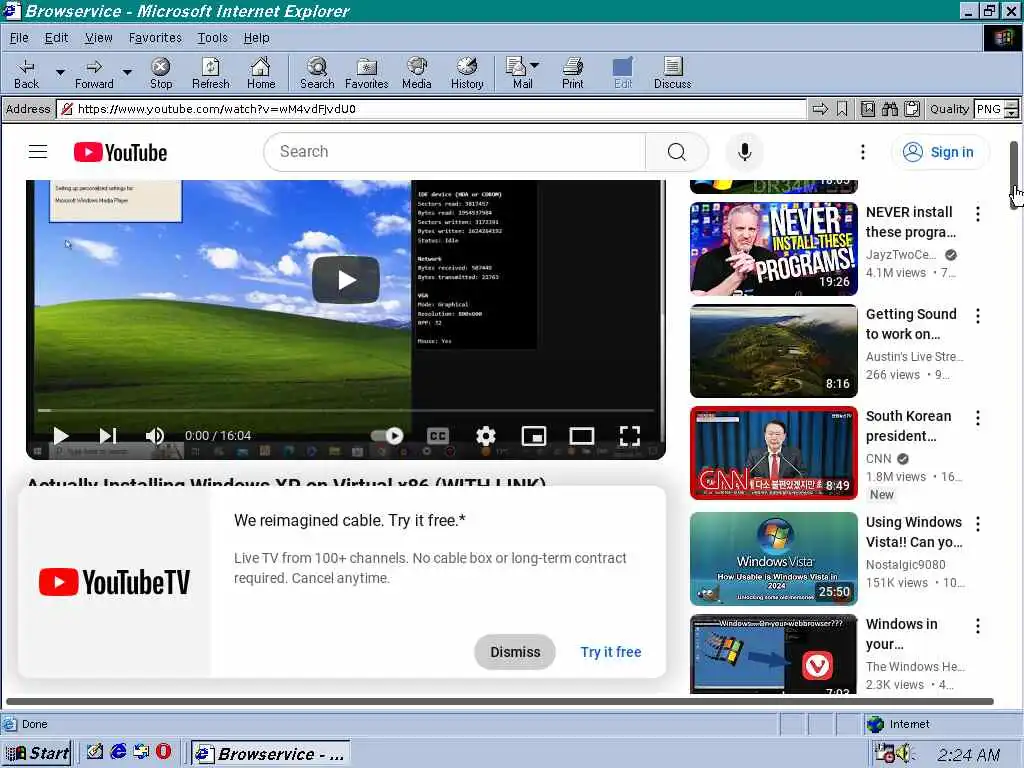The image size is (1024, 768).
Task: Click the clipboard icon near Quality
Action: point(912,109)
